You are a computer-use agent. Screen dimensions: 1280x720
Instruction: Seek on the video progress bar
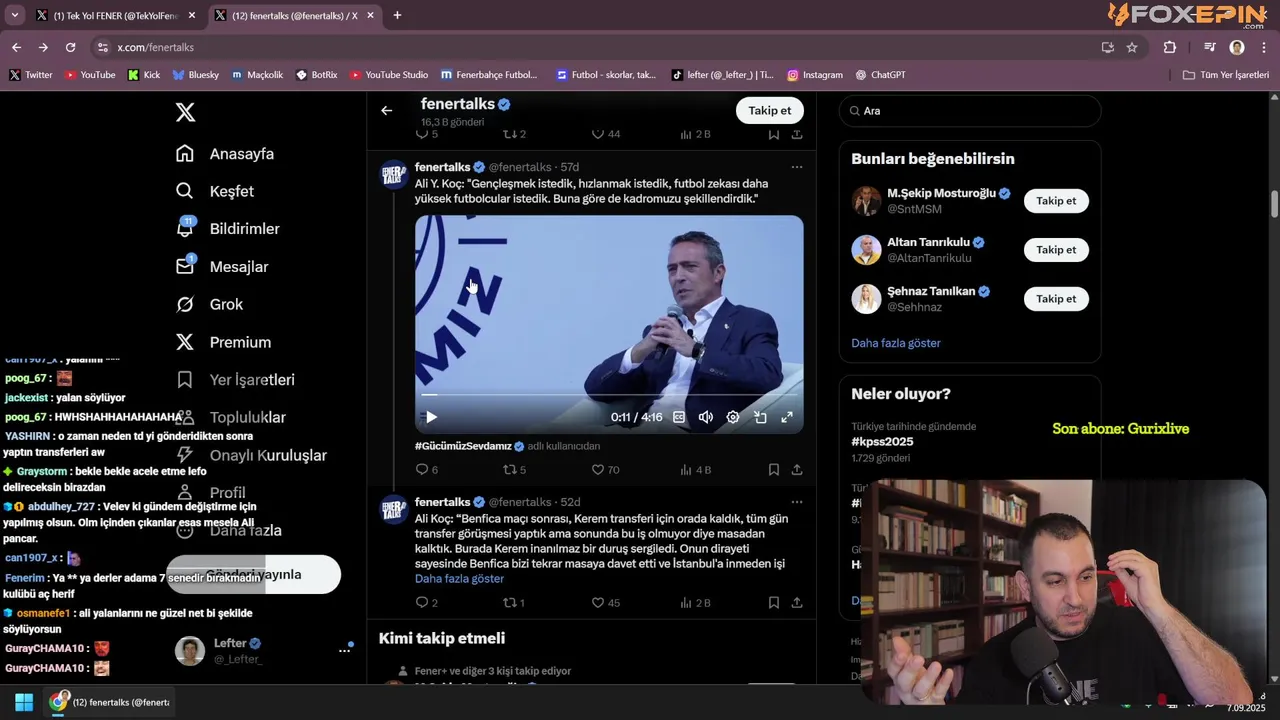point(609,395)
